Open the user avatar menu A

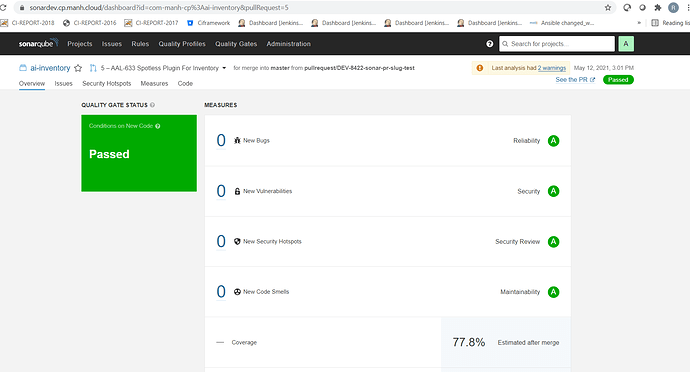pyautogui.click(x=626, y=44)
